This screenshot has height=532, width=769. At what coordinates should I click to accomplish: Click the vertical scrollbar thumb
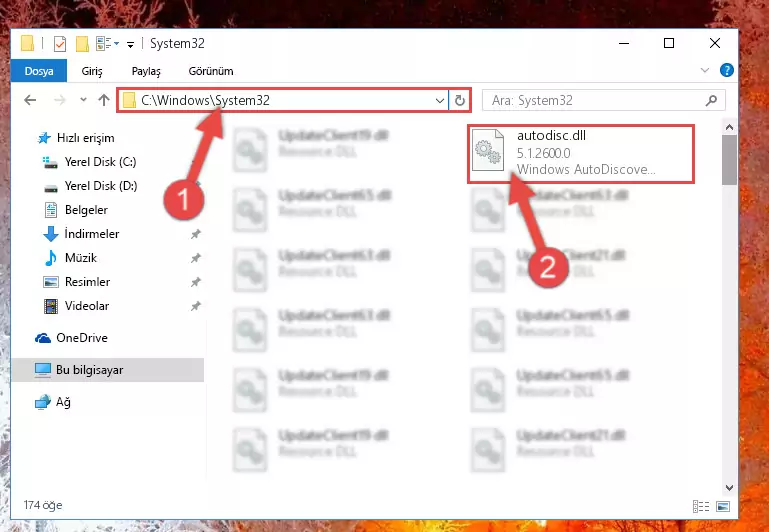click(x=729, y=160)
